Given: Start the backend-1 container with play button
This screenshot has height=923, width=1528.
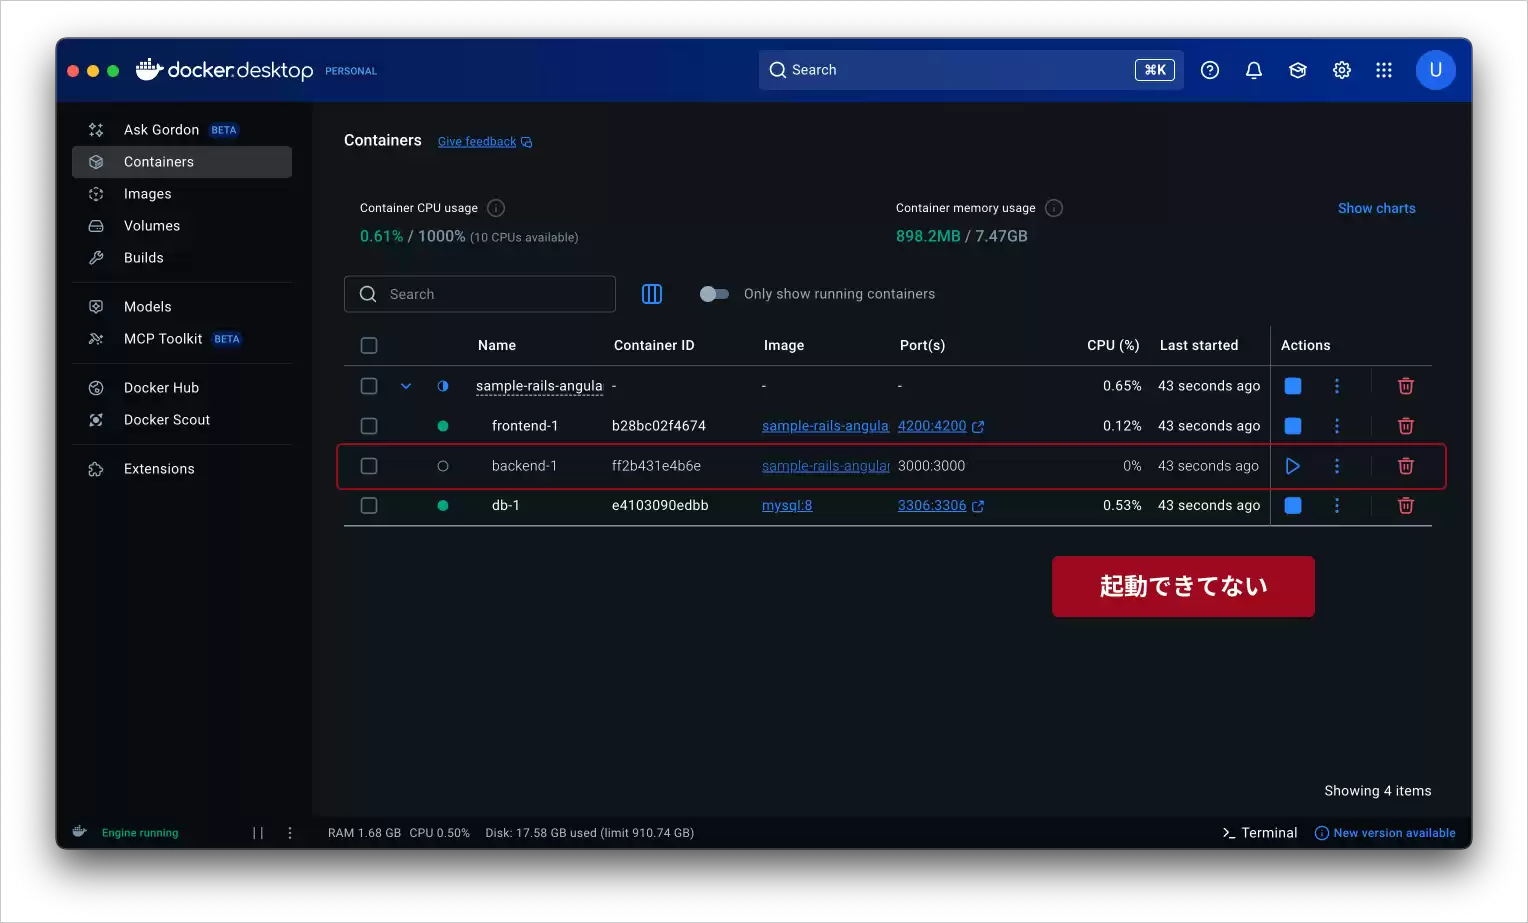Looking at the screenshot, I should pyautogui.click(x=1292, y=466).
